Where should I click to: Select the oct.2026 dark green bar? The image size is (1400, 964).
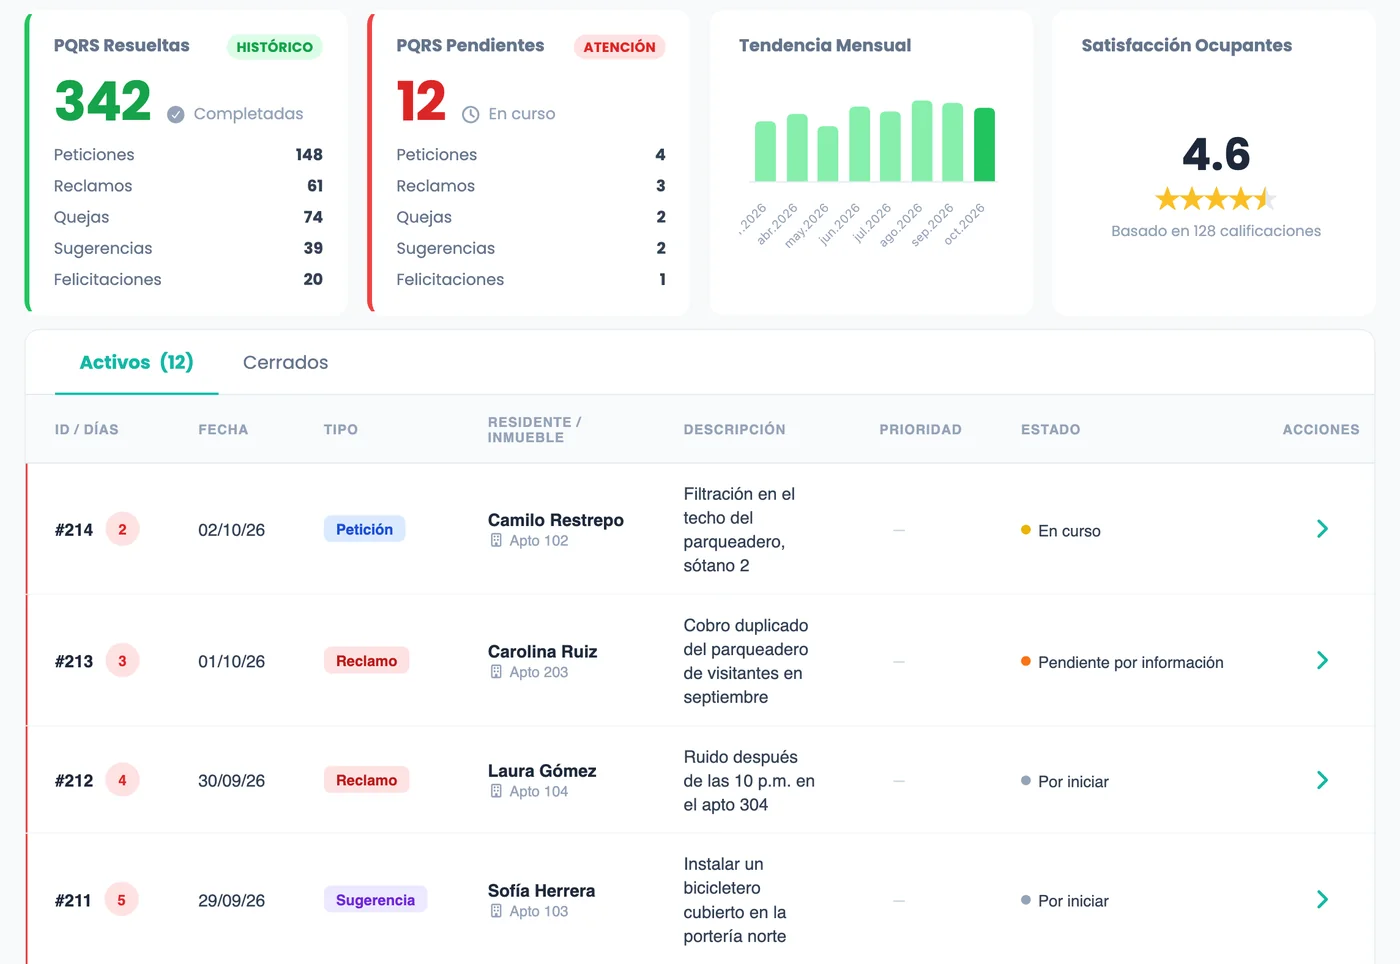click(985, 144)
